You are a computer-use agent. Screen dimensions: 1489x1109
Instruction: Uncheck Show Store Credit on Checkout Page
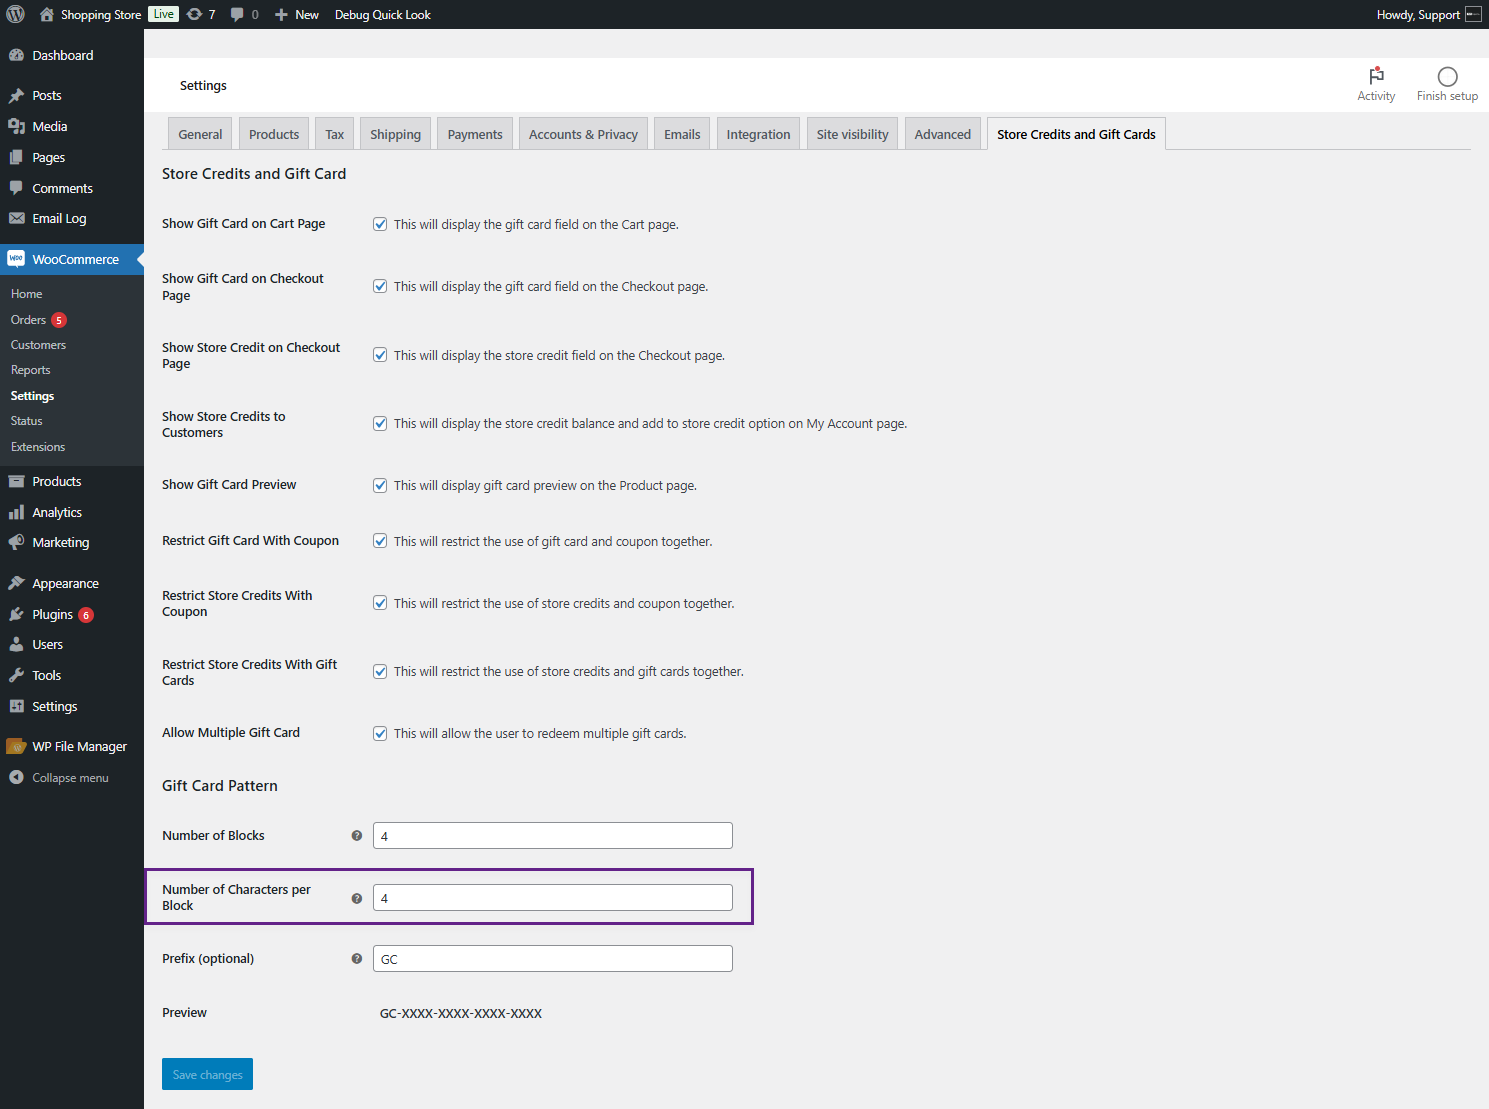(x=380, y=355)
